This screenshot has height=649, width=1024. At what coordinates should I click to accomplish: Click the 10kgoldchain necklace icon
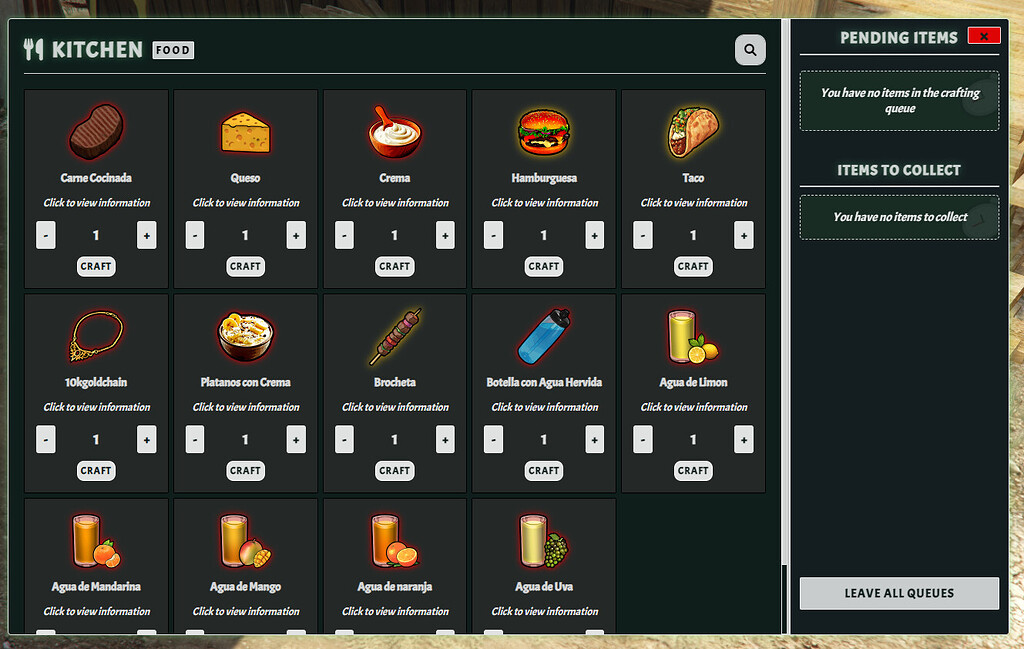[x=96, y=336]
